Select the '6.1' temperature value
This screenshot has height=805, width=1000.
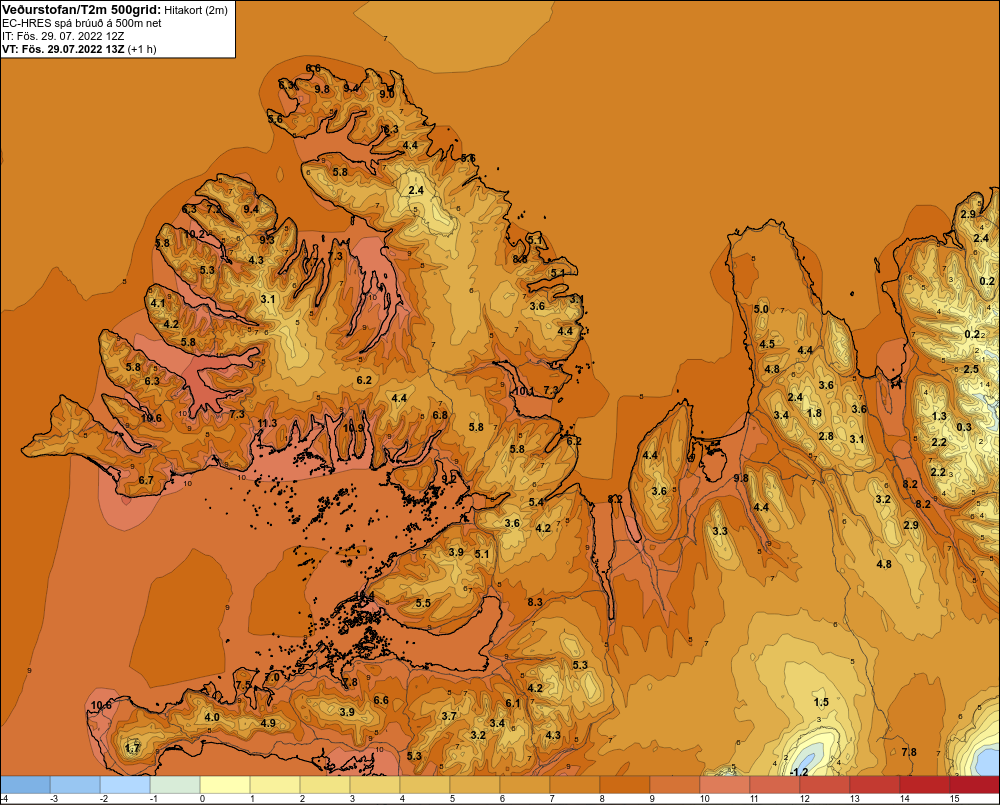pyautogui.click(x=513, y=703)
